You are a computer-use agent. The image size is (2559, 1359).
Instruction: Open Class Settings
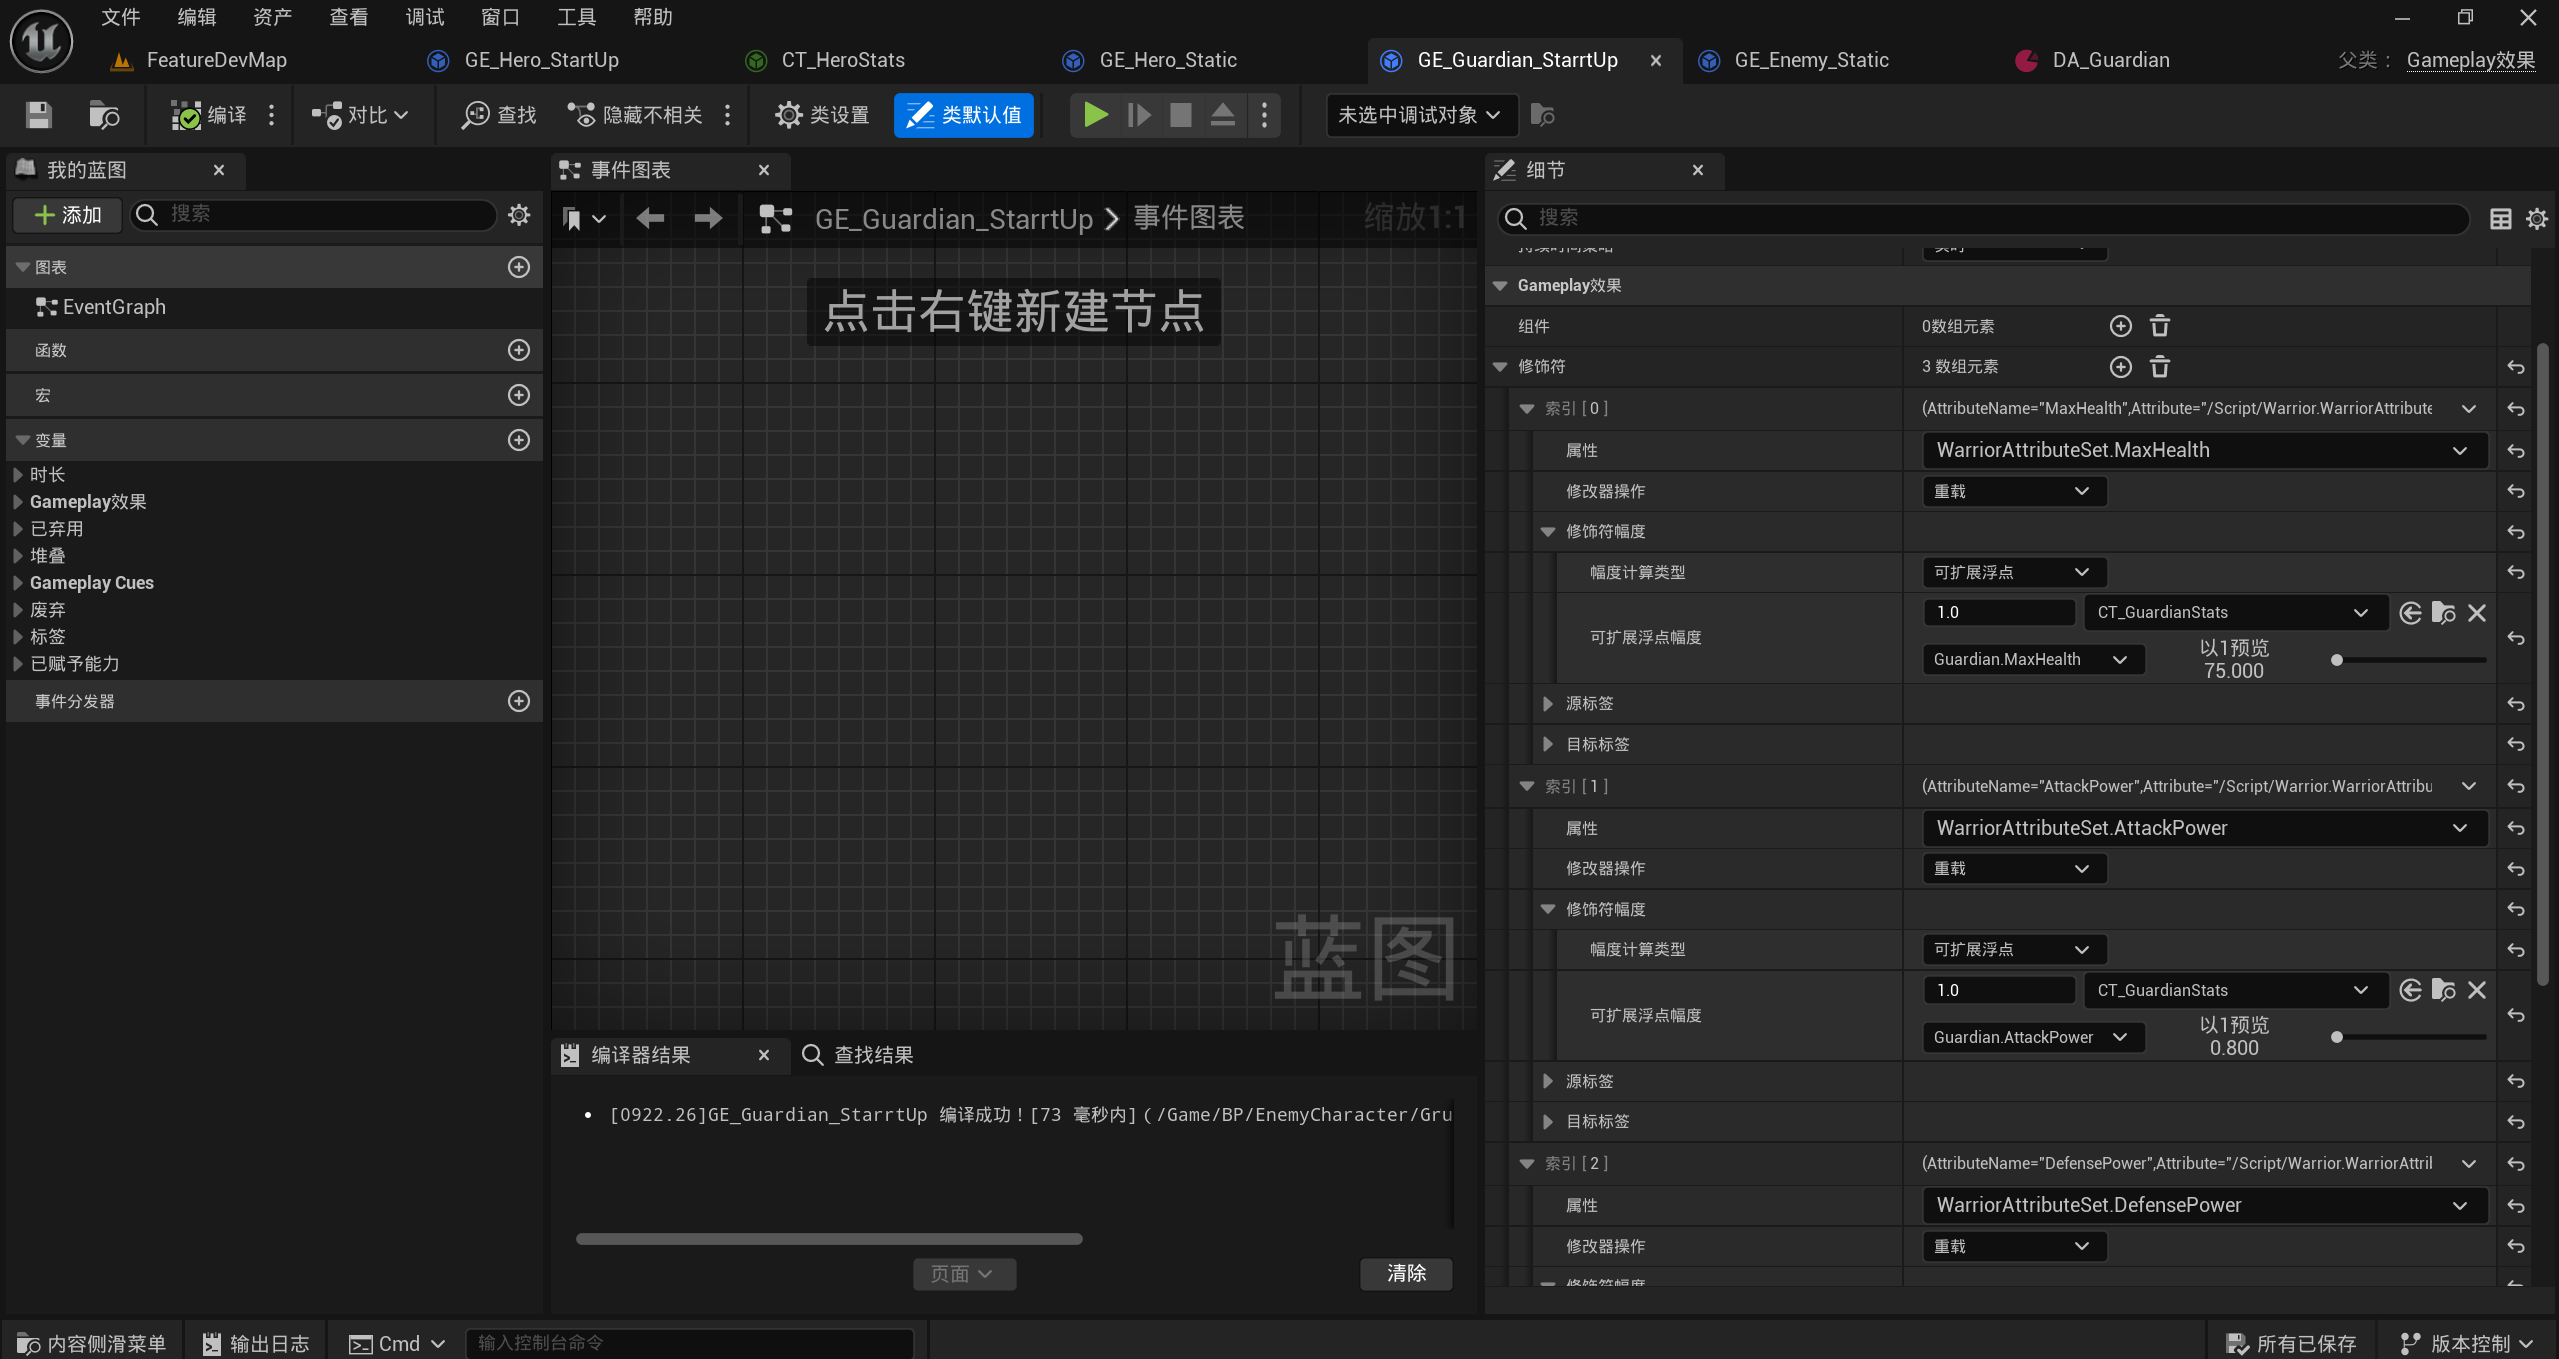(x=822, y=115)
